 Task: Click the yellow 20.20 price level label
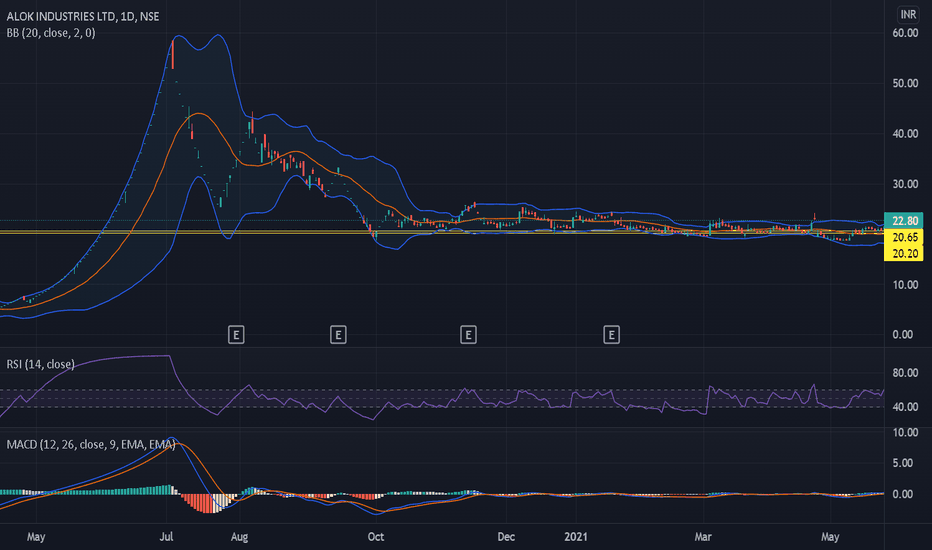pos(904,253)
